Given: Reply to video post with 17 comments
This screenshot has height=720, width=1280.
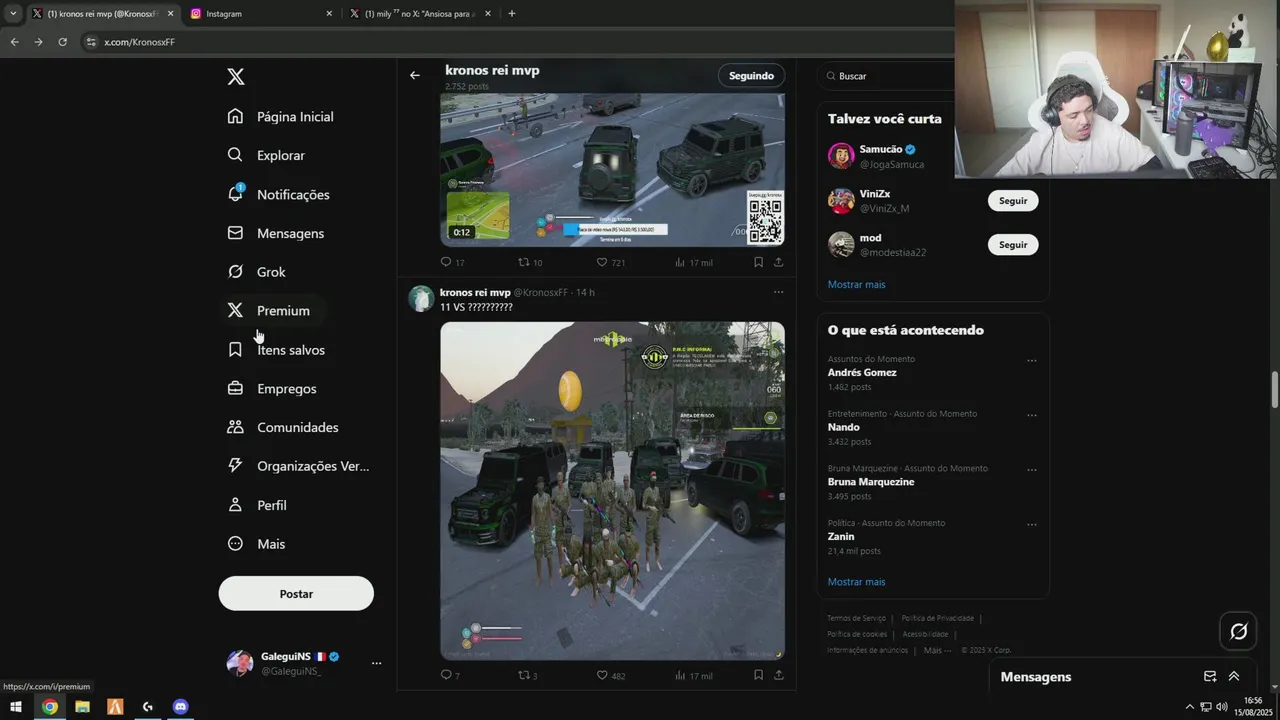Looking at the screenshot, I should tap(446, 262).
